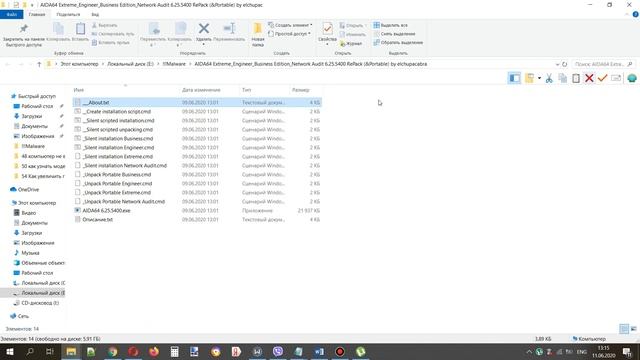
Task: Click the clipboard Paste toolbar icon
Action: 576,78
